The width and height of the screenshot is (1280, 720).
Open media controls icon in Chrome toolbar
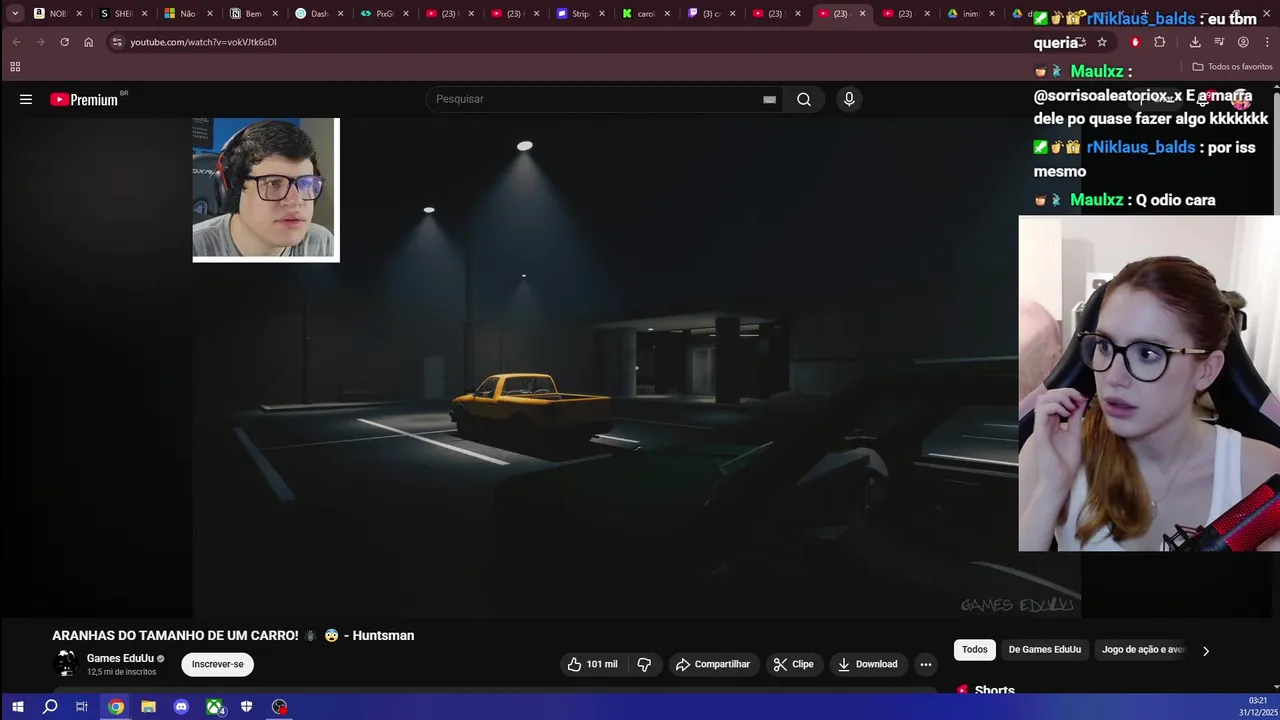[x=1219, y=42]
